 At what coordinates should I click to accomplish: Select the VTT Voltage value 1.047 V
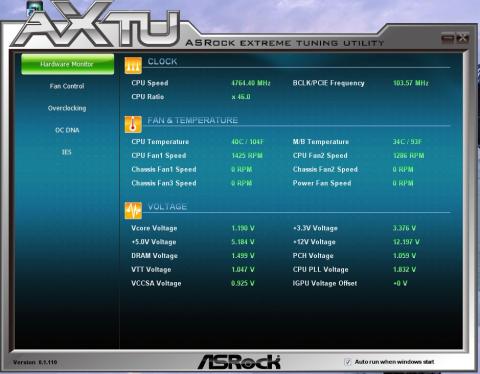pos(243,269)
